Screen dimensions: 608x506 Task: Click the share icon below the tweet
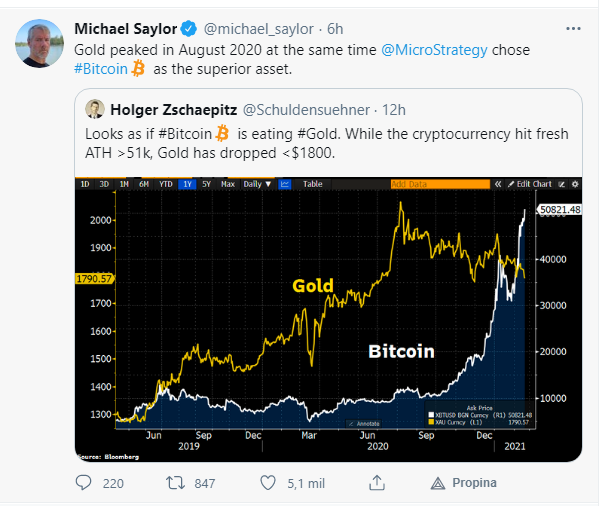pos(377,483)
